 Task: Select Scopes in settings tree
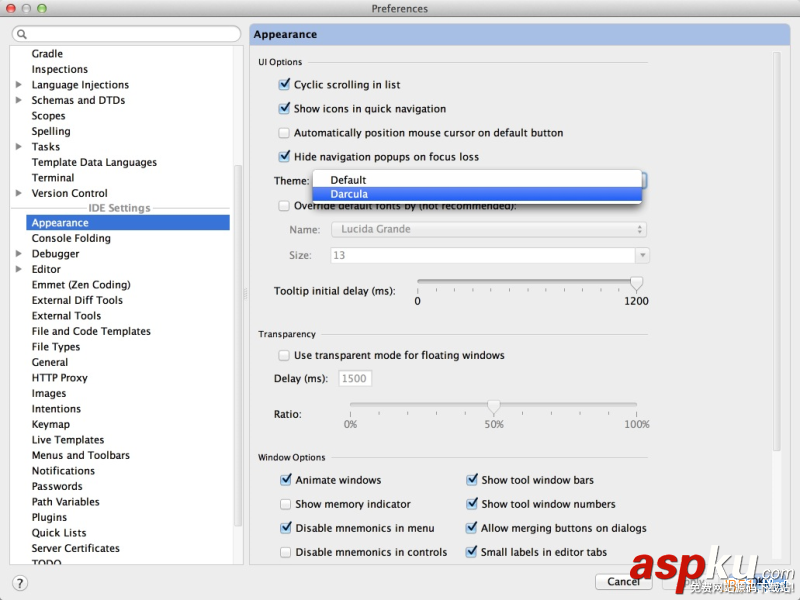48,116
